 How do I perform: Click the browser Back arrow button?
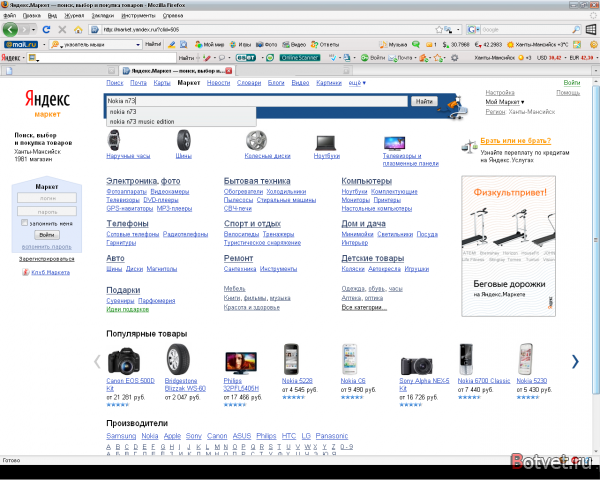10,29
